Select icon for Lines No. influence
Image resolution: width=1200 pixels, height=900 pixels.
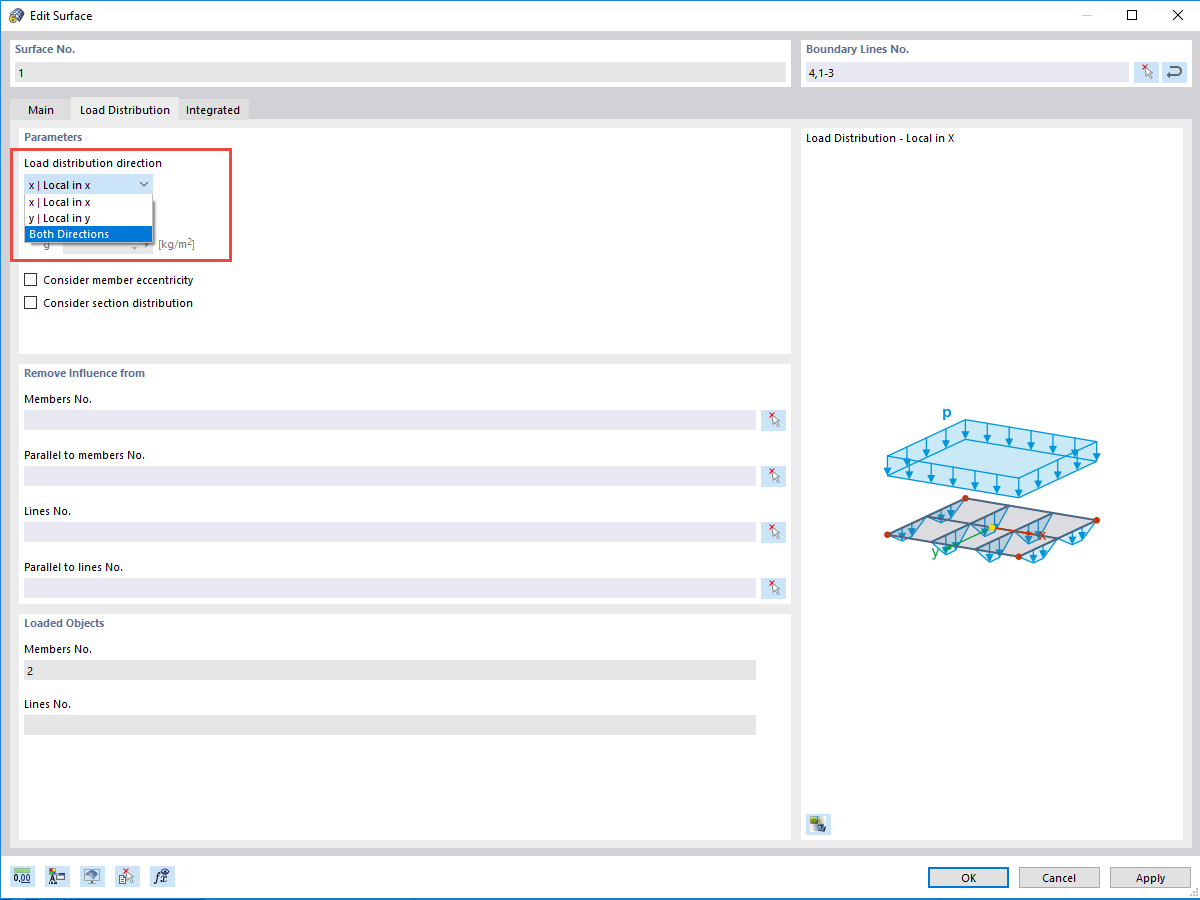(773, 532)
